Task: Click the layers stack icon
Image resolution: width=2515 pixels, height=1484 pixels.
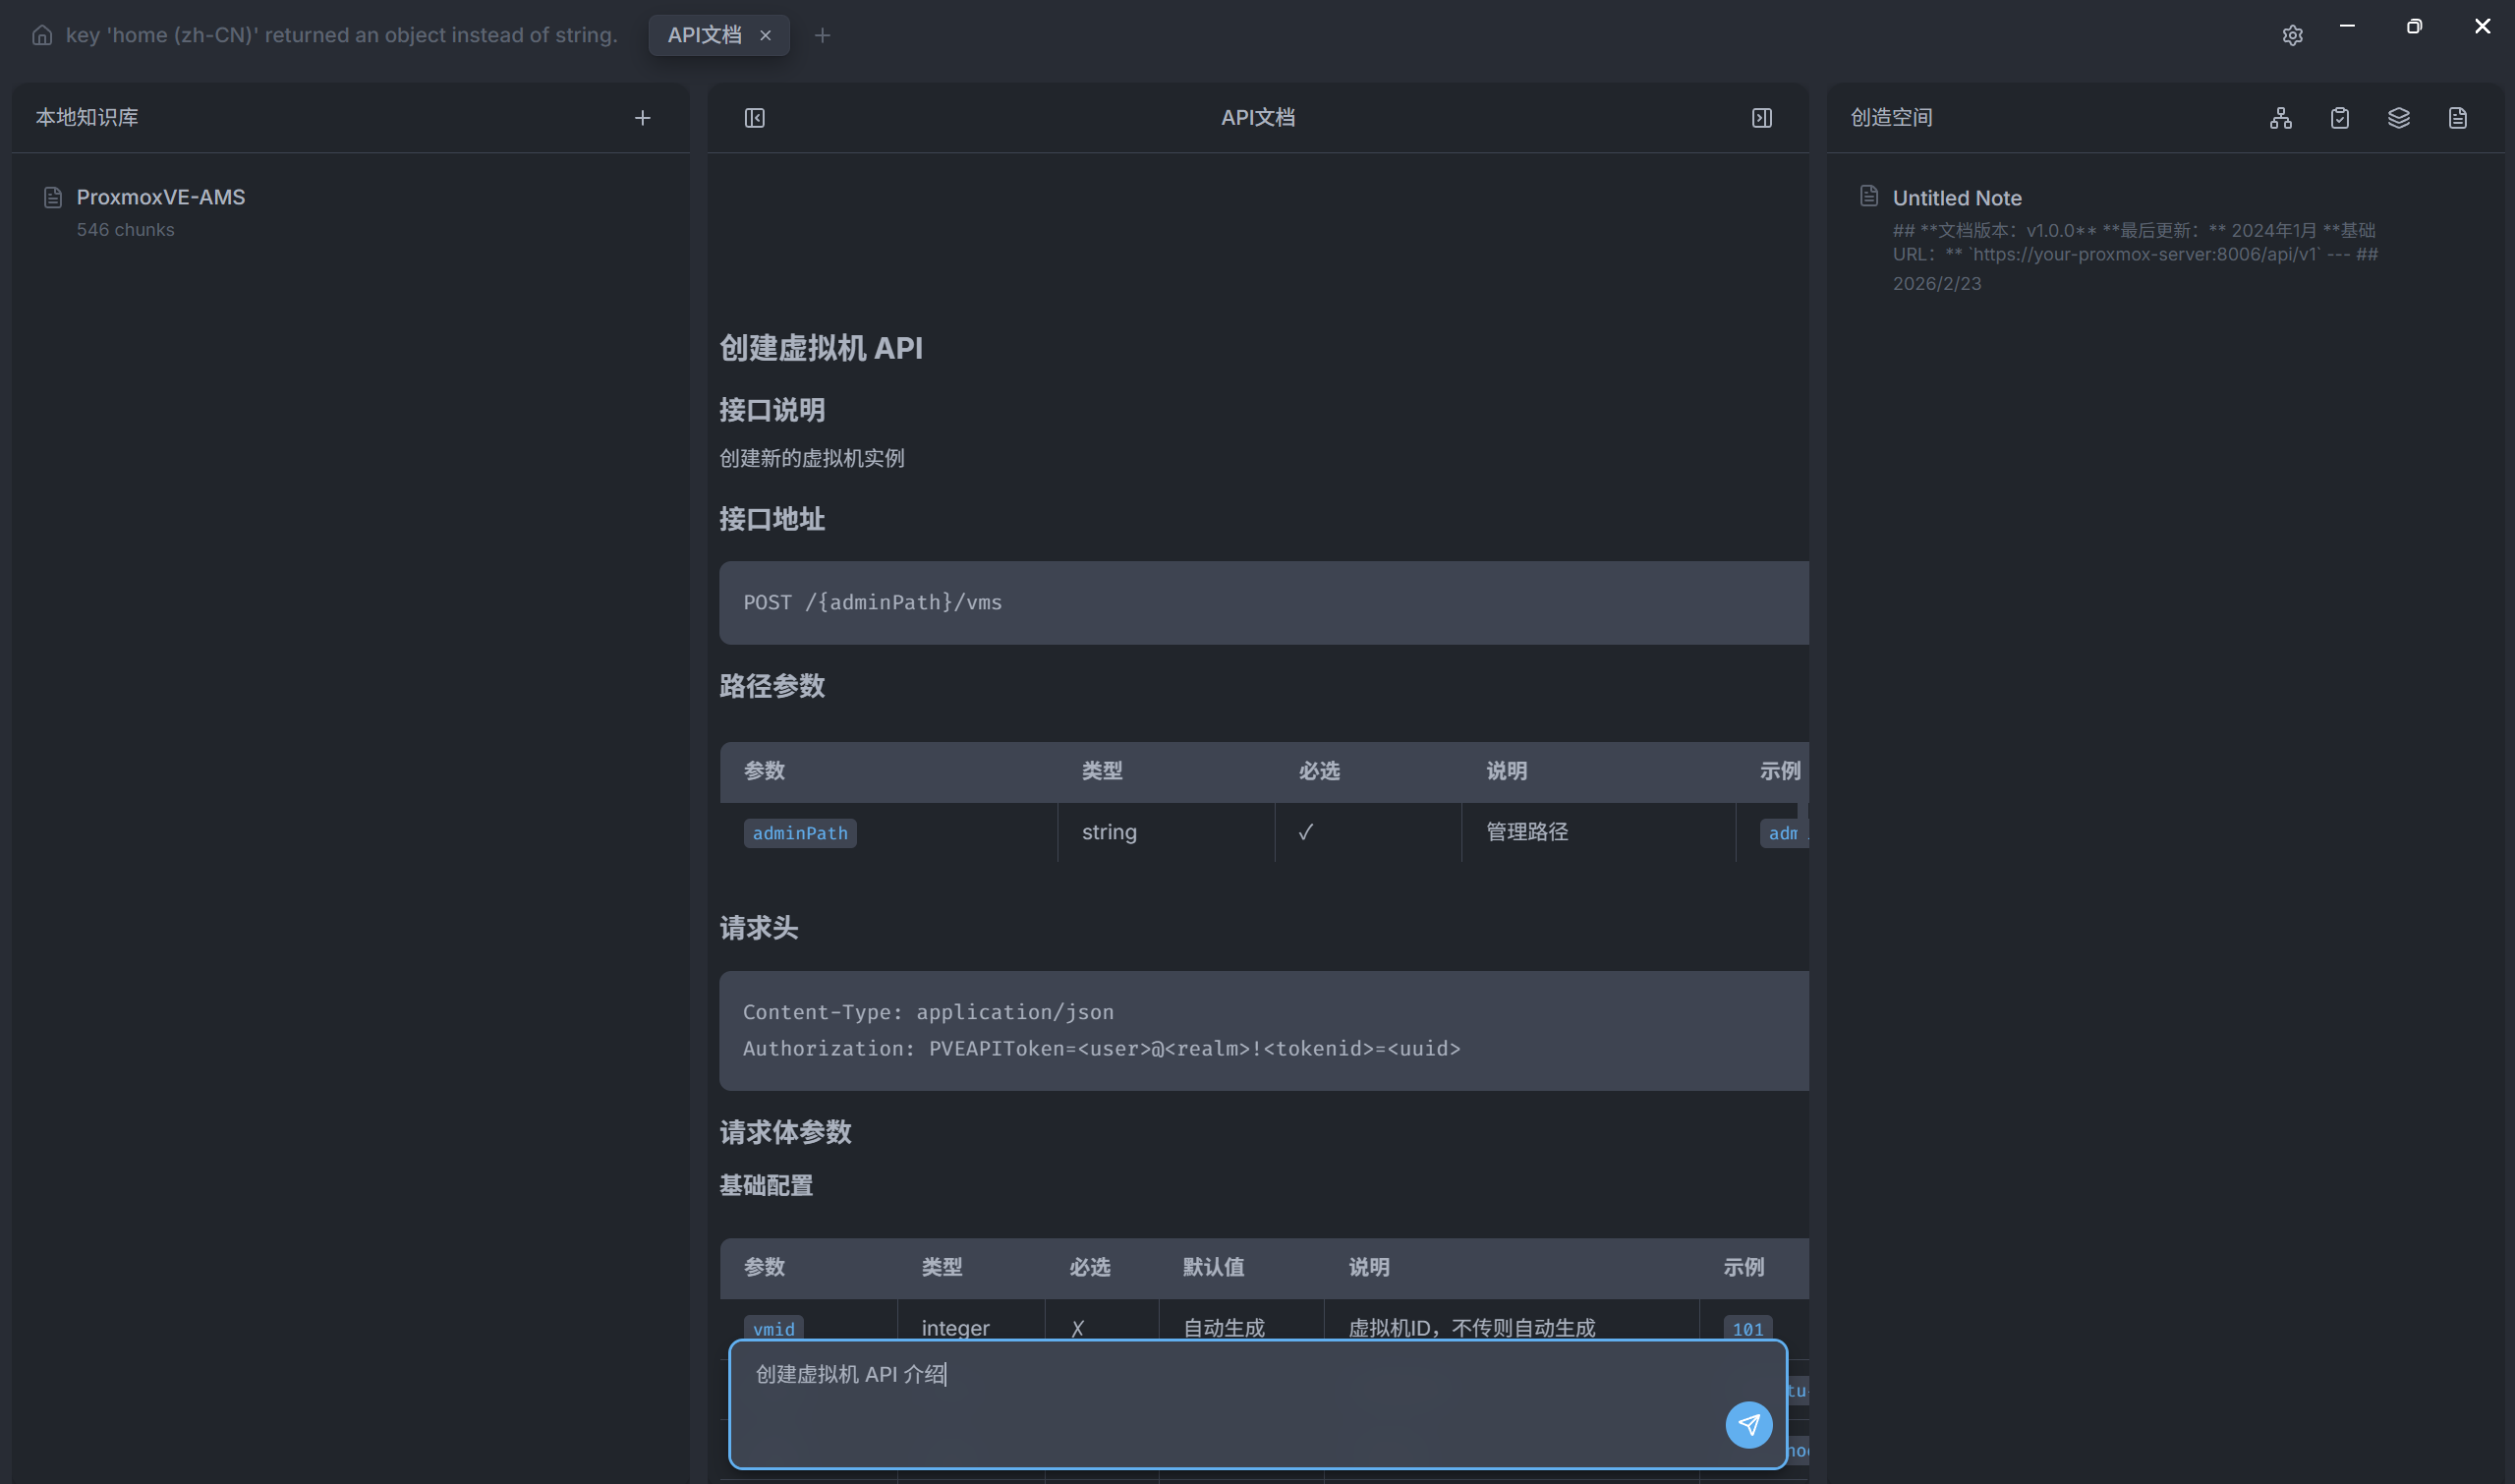Action: (2398, 118)
